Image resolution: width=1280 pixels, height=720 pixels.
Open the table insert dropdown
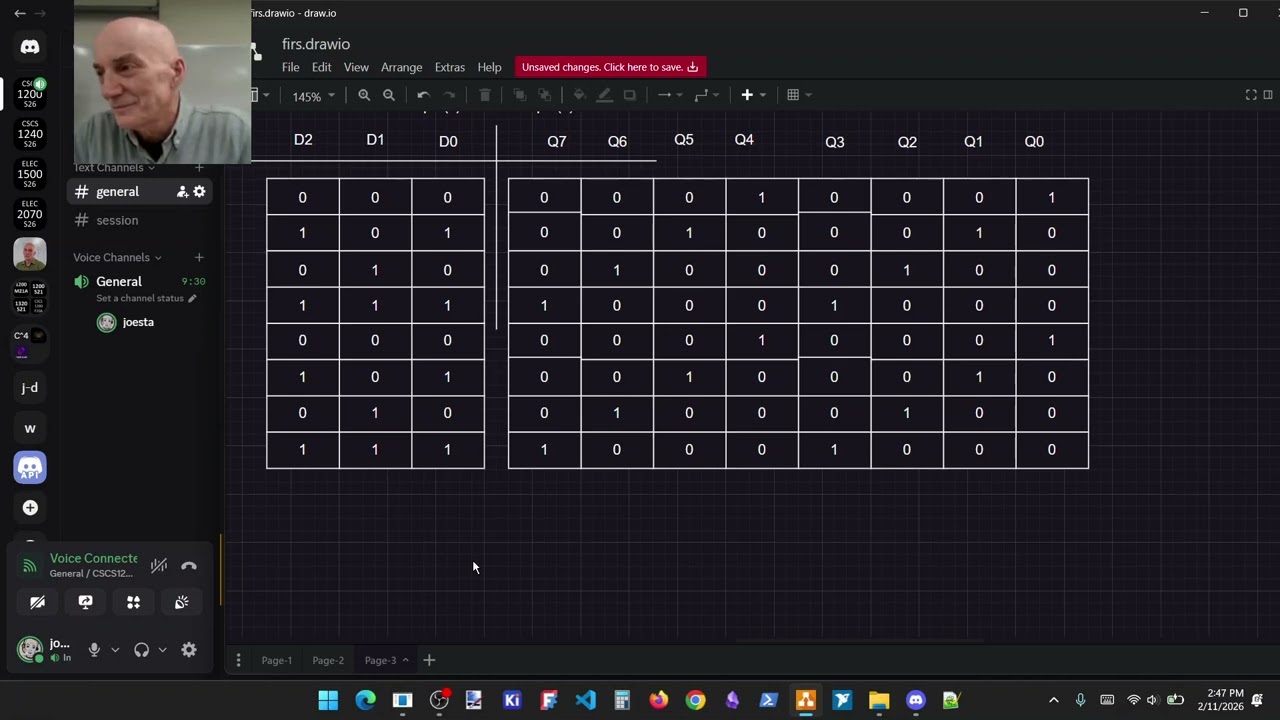(x=799, y=95)
